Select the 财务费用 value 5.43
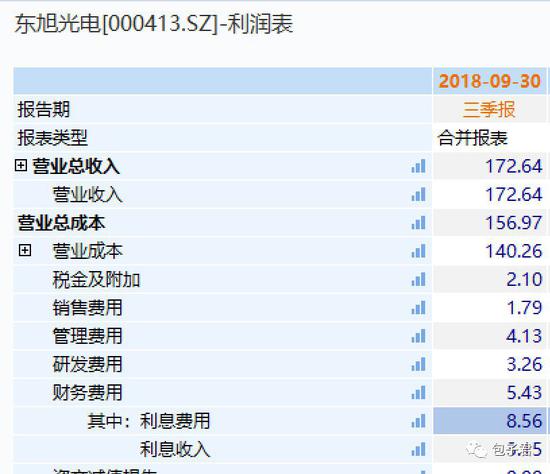 click(x=490, y=393)
